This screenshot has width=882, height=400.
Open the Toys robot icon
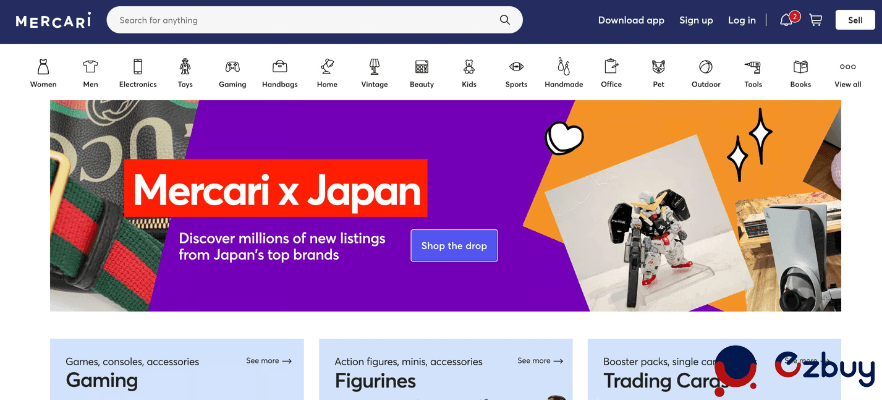point(185,67)
